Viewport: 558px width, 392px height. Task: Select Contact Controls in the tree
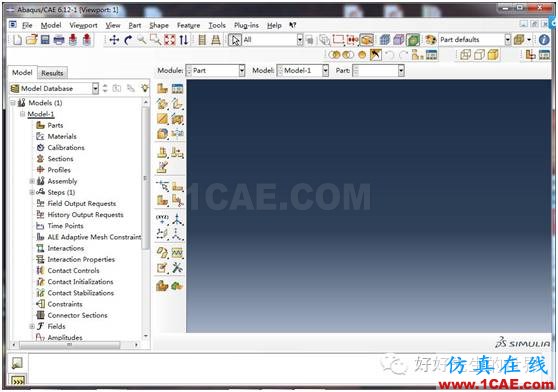(x=73, y=271)
